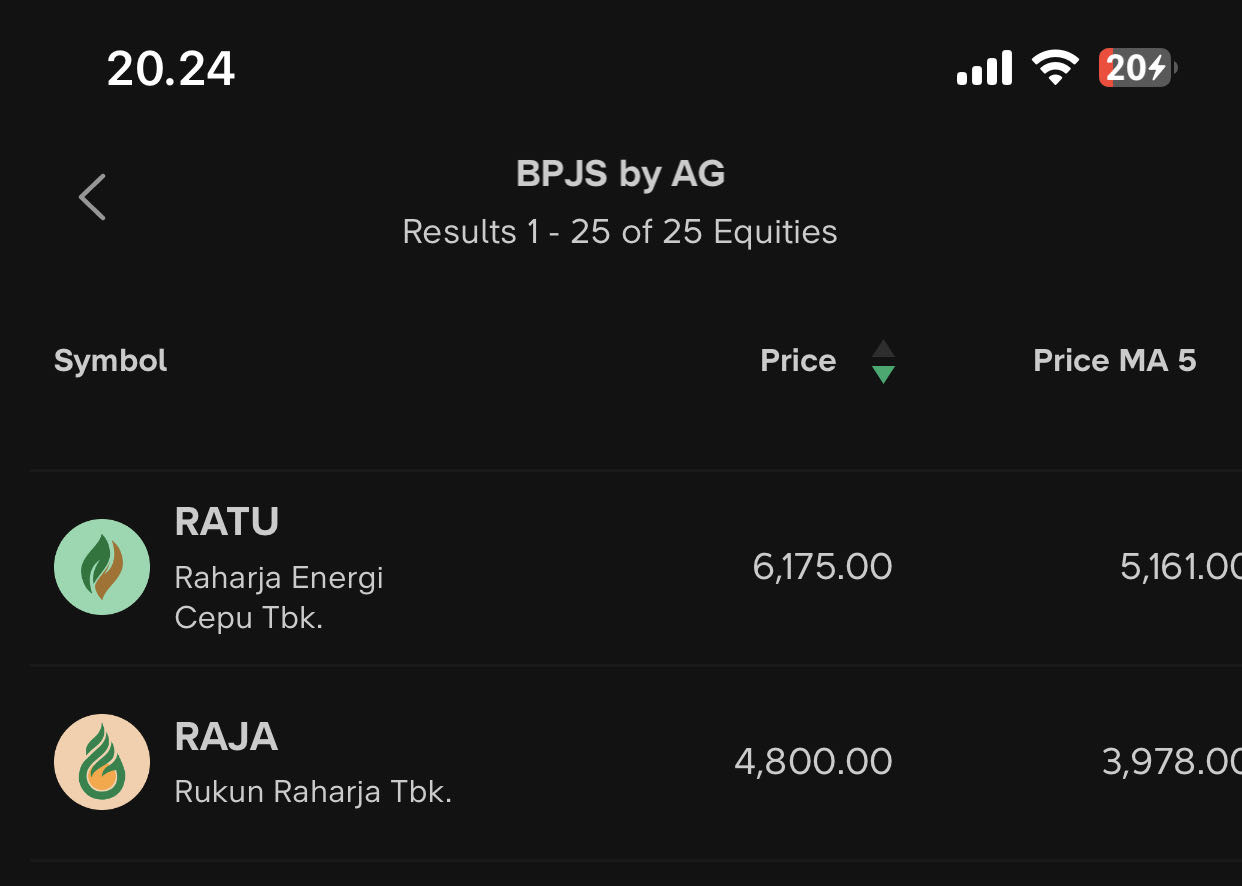Image resolution: width=1242 pixels, height=886 pixels.
Task: Click RATU's Price MA 5 value 5,161
Action: coord(1180,567)
